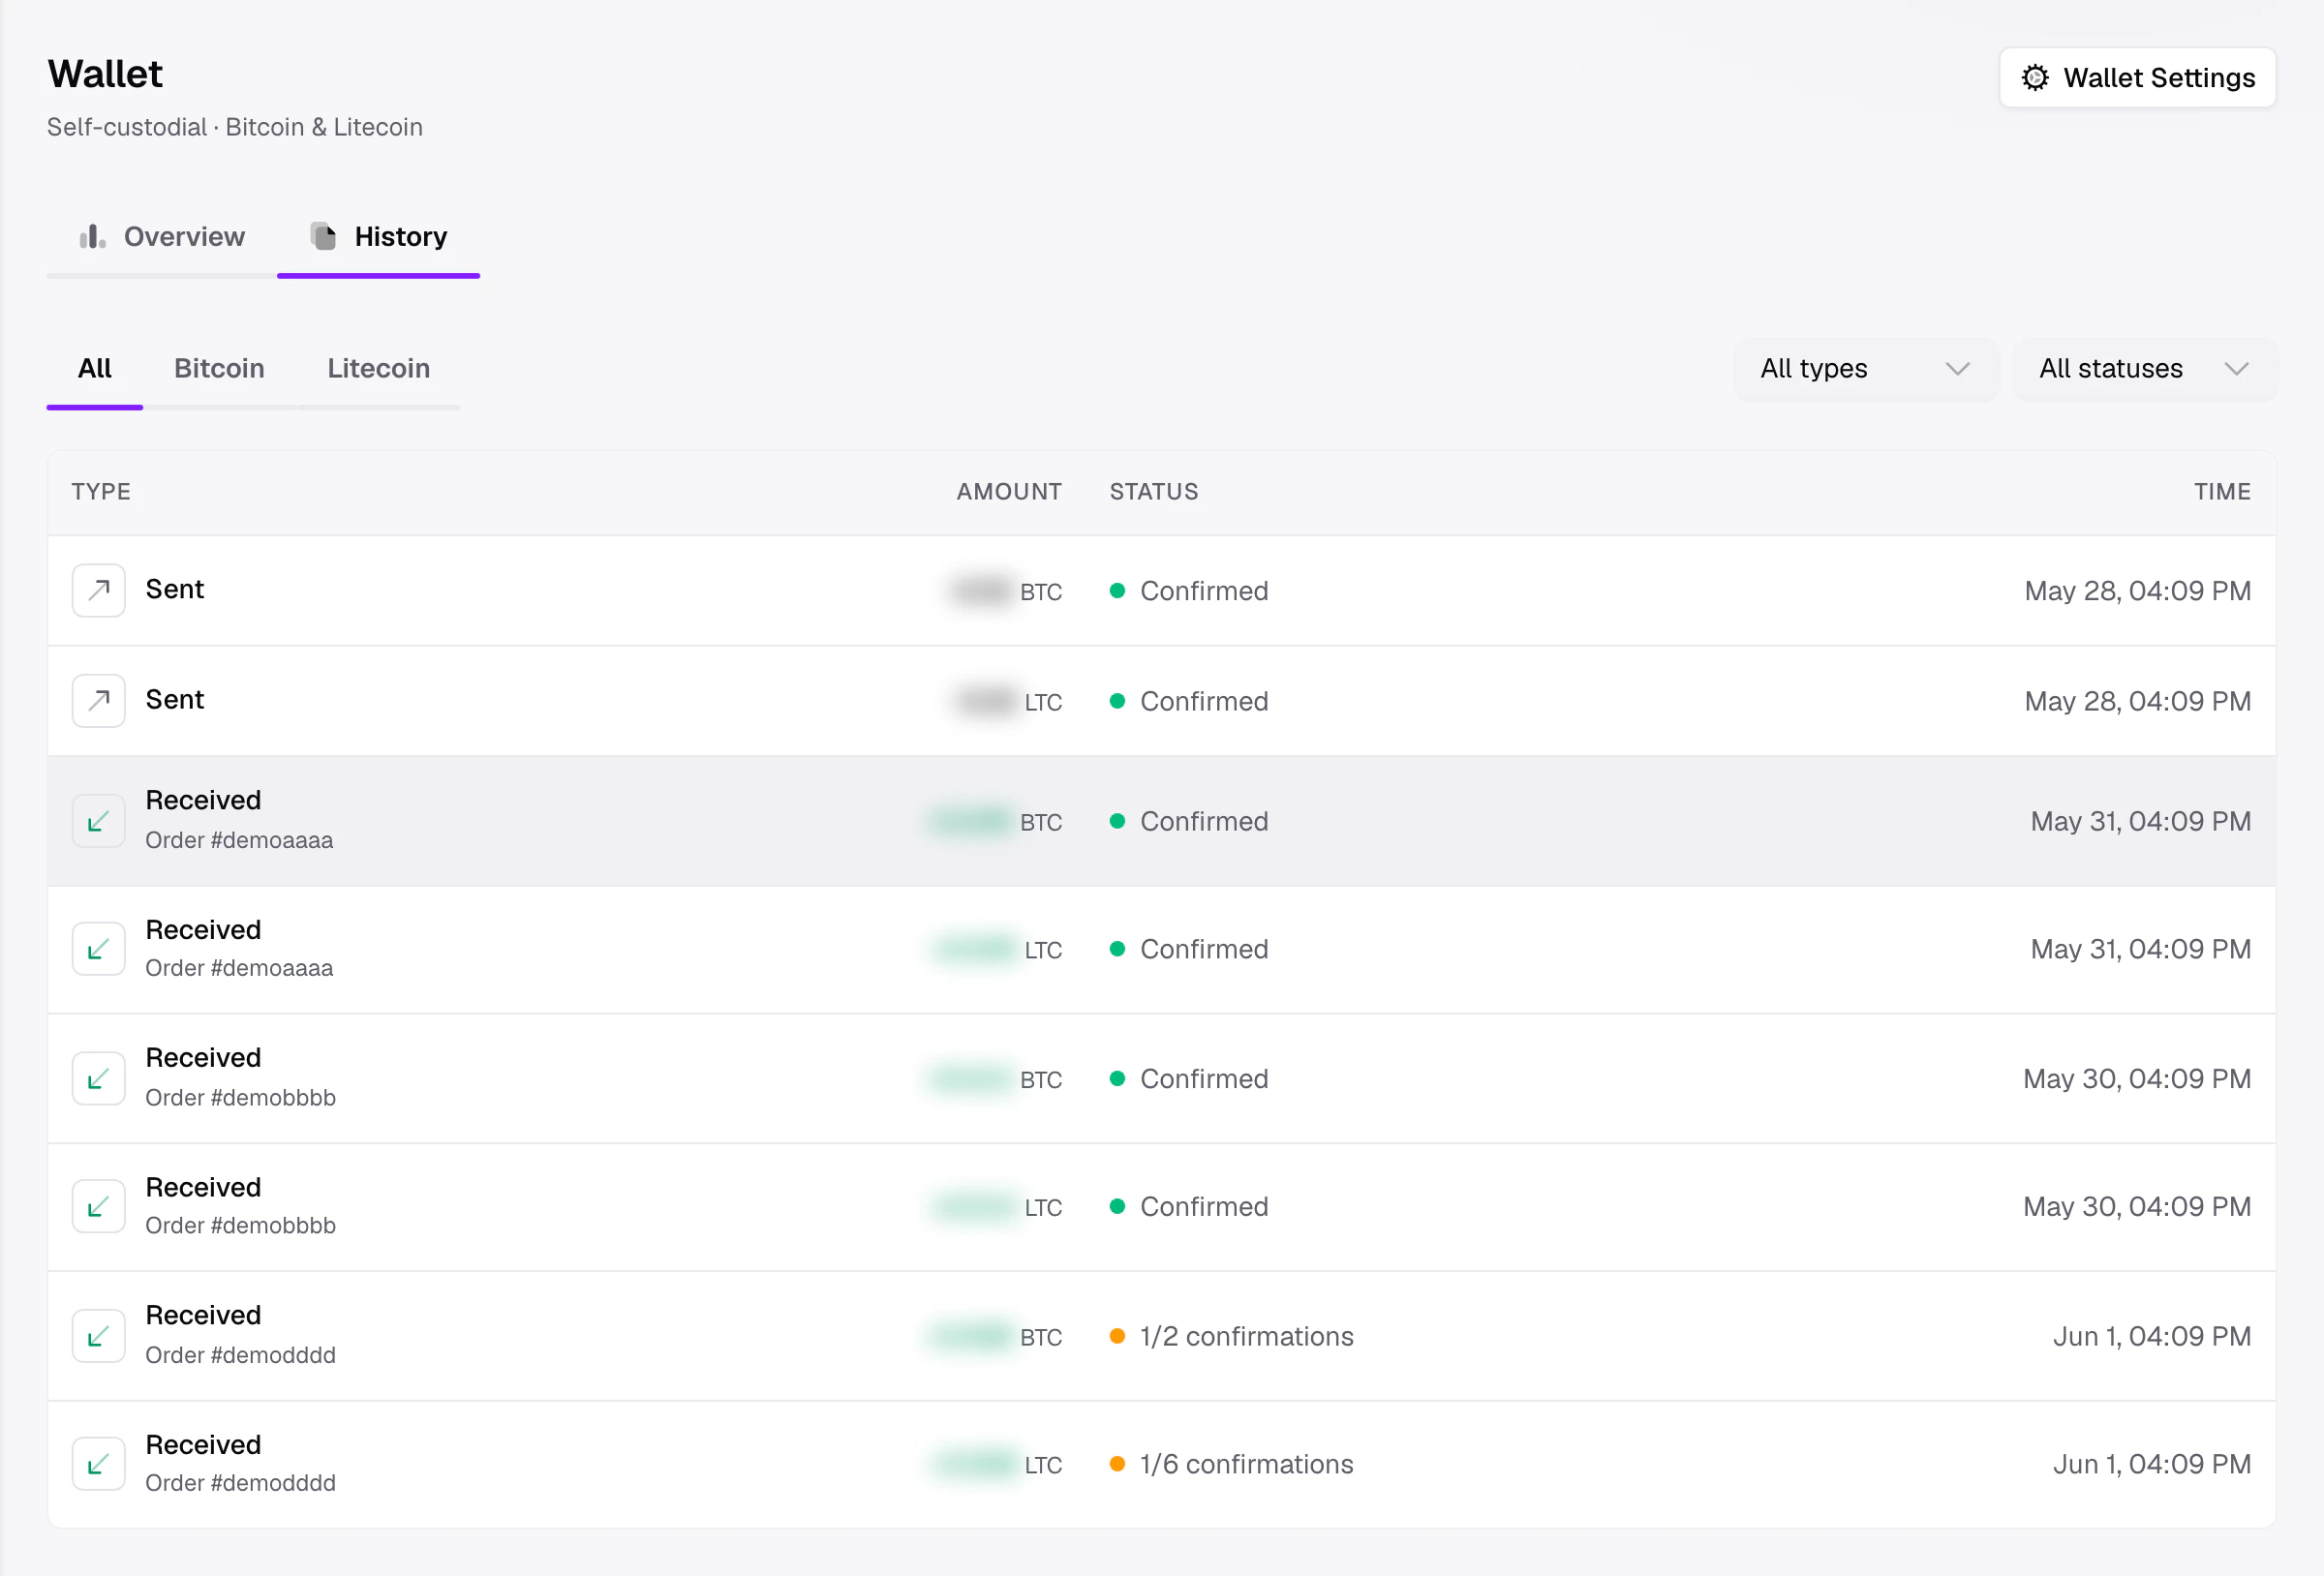Click Received icon for BTC order #demobbbb
The image size is (2324, 1576).
[98, 1079]
